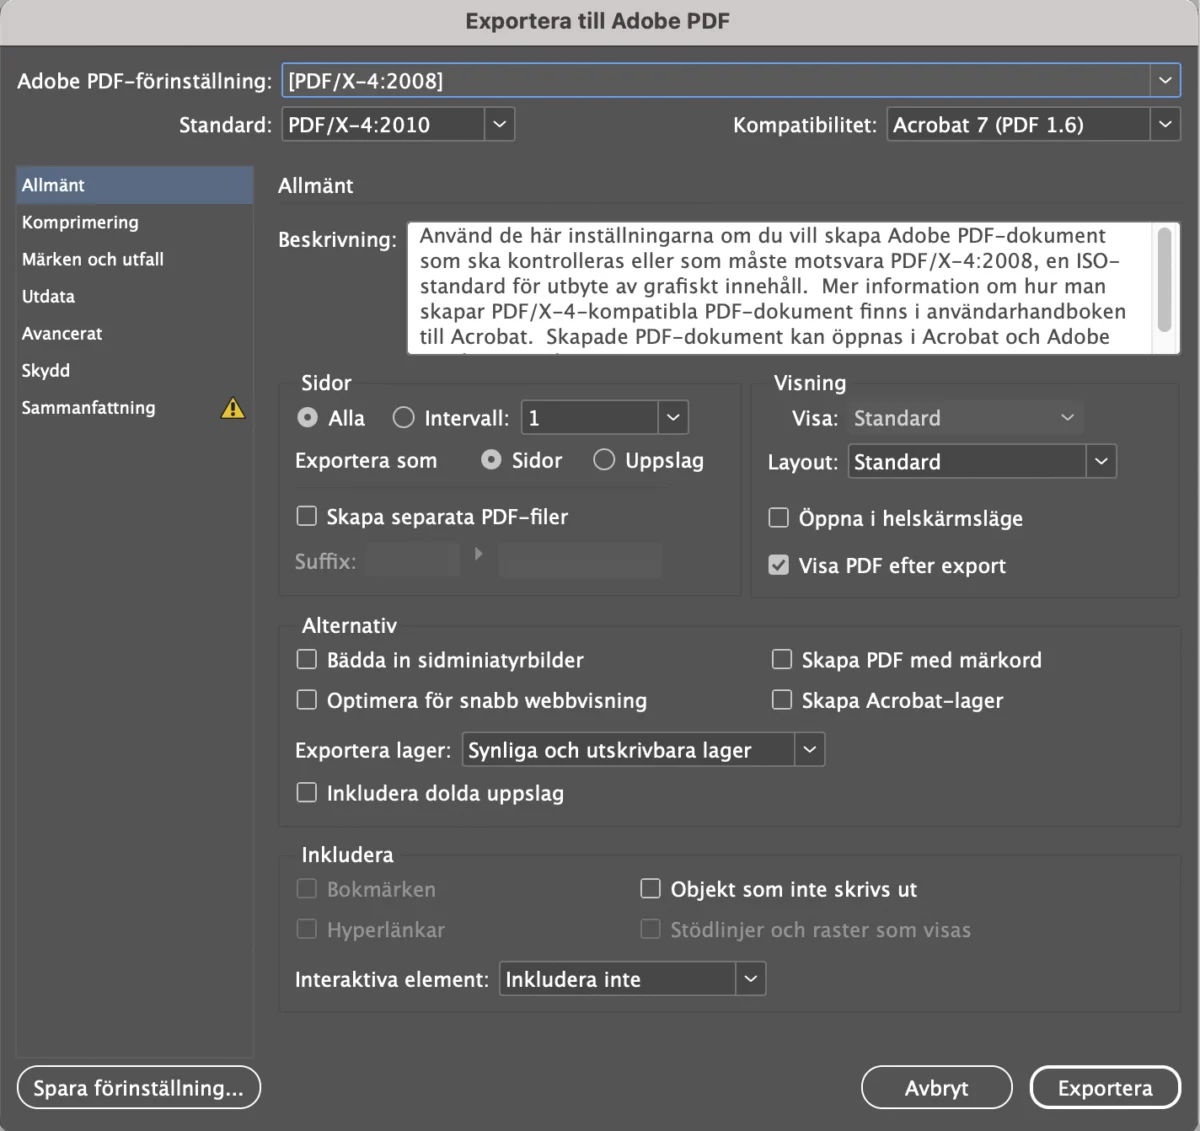Switch to the Skydd panel
The width and height of the screenshot is (1200, 1131).
135,370
